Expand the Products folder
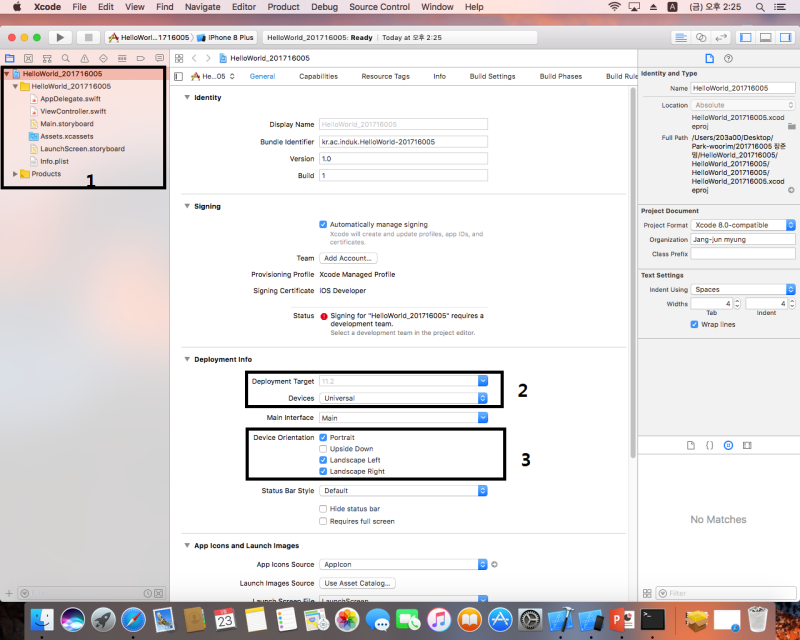800x640 pixels. pyautogui.click(x=15, y=174)
